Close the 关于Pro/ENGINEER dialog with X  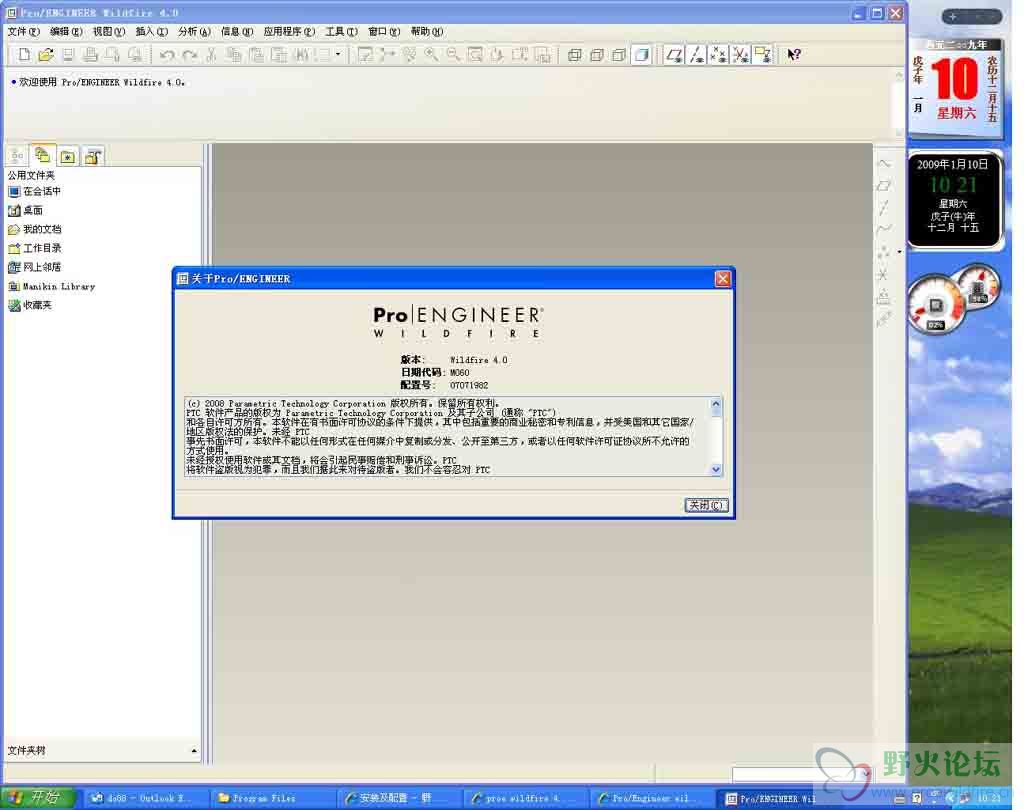tap(722, 279)
